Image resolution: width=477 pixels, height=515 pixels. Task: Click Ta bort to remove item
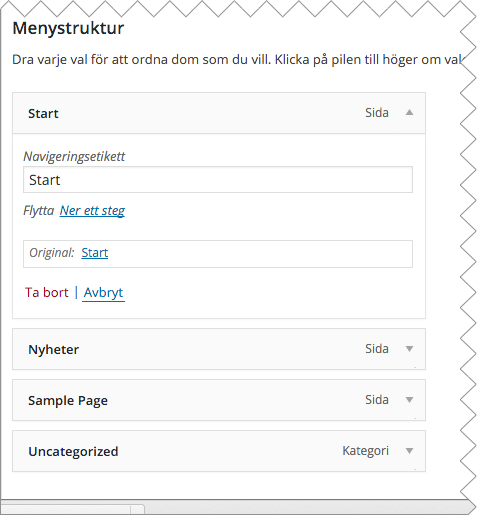pyautogui.click(x=46, y=293)
